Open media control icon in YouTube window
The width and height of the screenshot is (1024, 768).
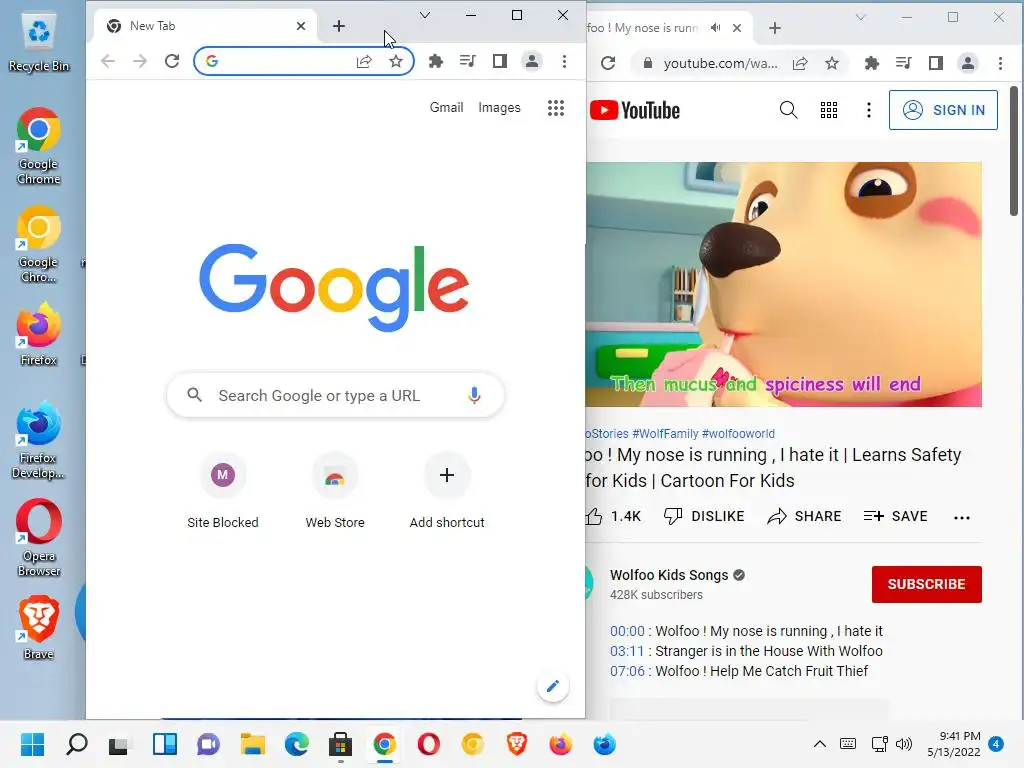tap(904, 63)
